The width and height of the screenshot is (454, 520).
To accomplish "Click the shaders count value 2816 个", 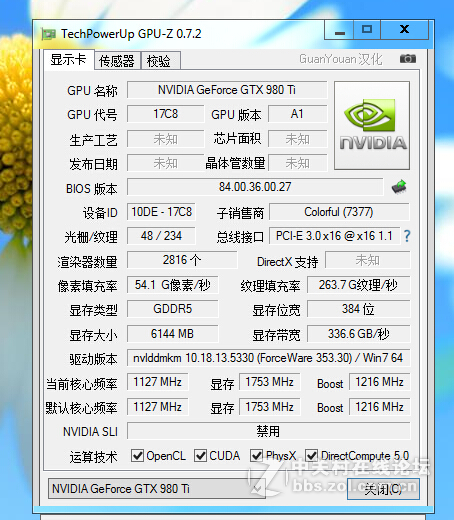I will pyautogui.click(x=182, y=260).
